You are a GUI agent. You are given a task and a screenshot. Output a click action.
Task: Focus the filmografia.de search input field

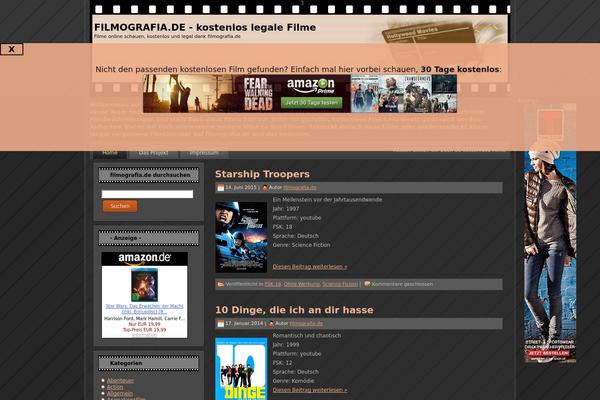(x=147, y=194)
